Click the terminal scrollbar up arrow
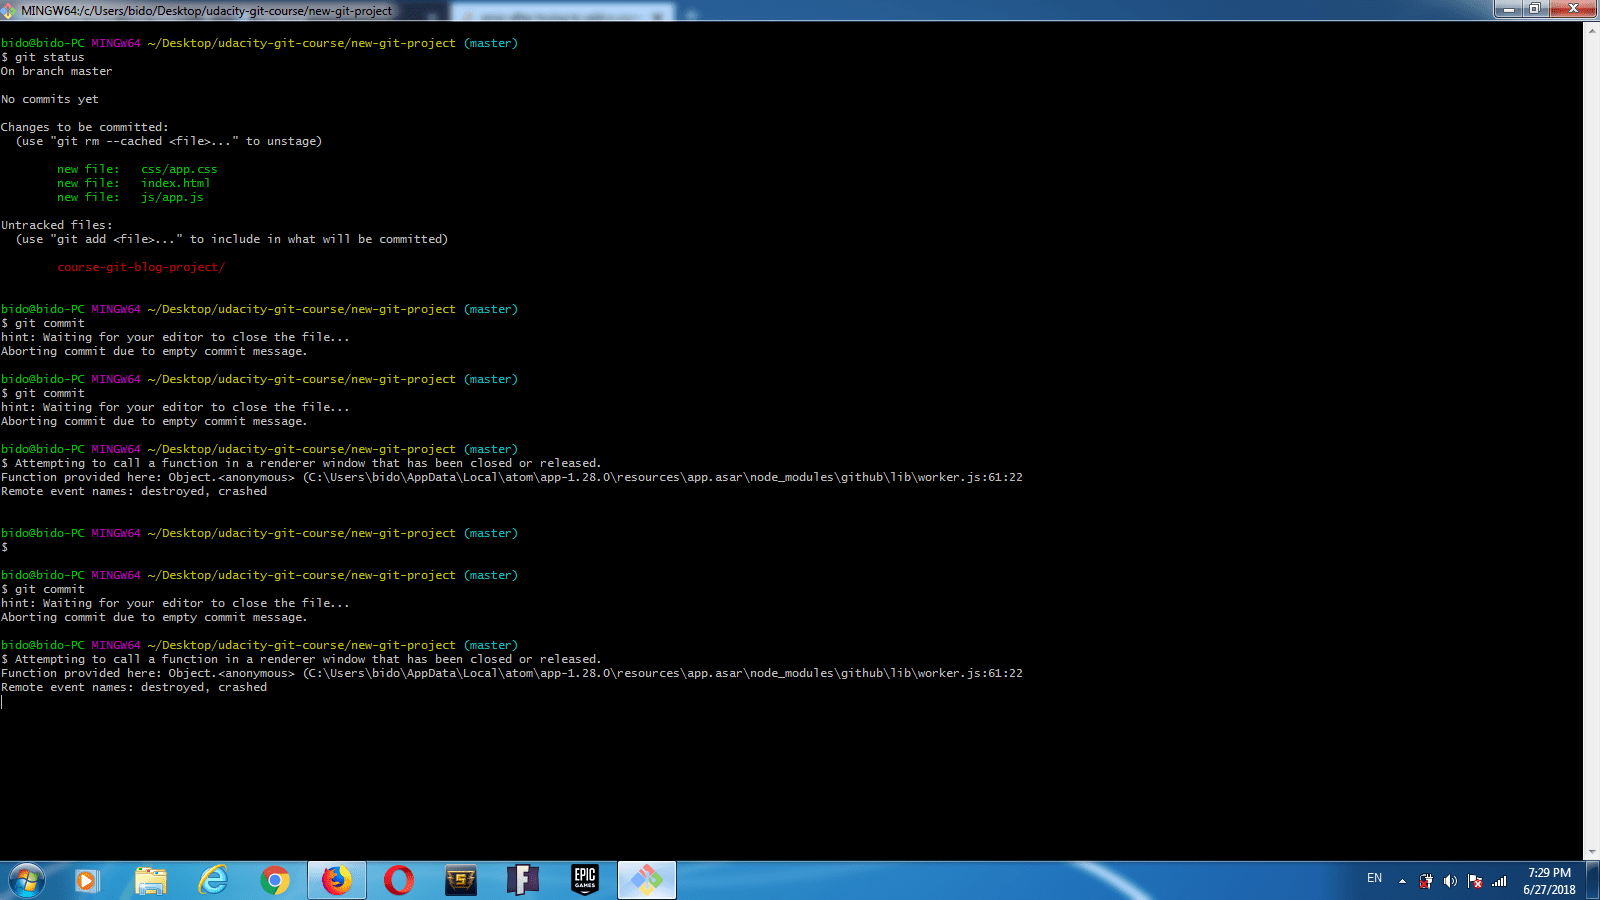Screen dimensions: 1600x900 1592,31
